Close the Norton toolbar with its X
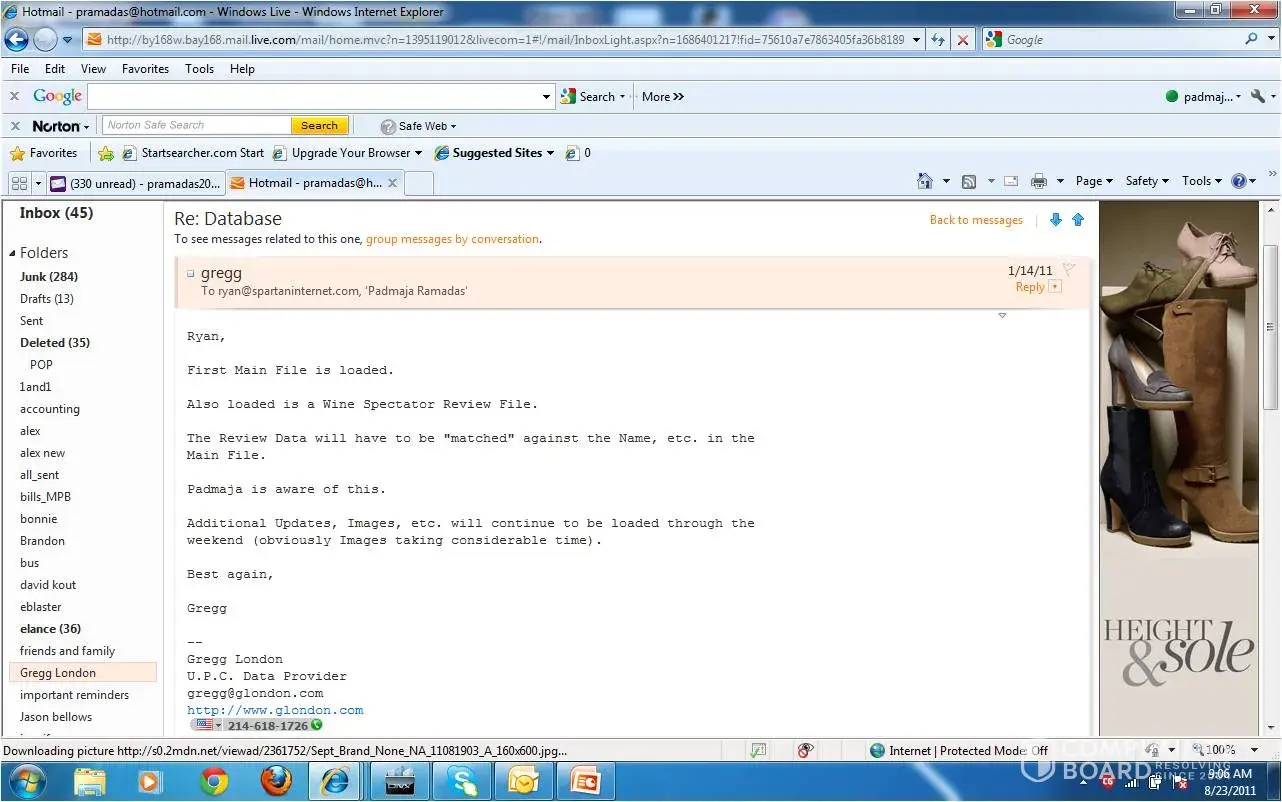The height and width of the screenshot is (802, 1282). tap(15, 126)
